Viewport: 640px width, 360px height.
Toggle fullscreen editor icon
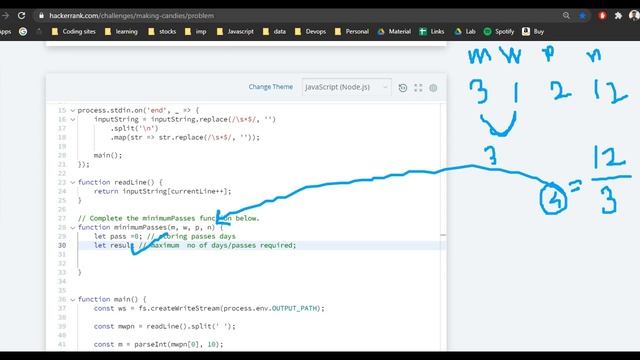(418, 88)
